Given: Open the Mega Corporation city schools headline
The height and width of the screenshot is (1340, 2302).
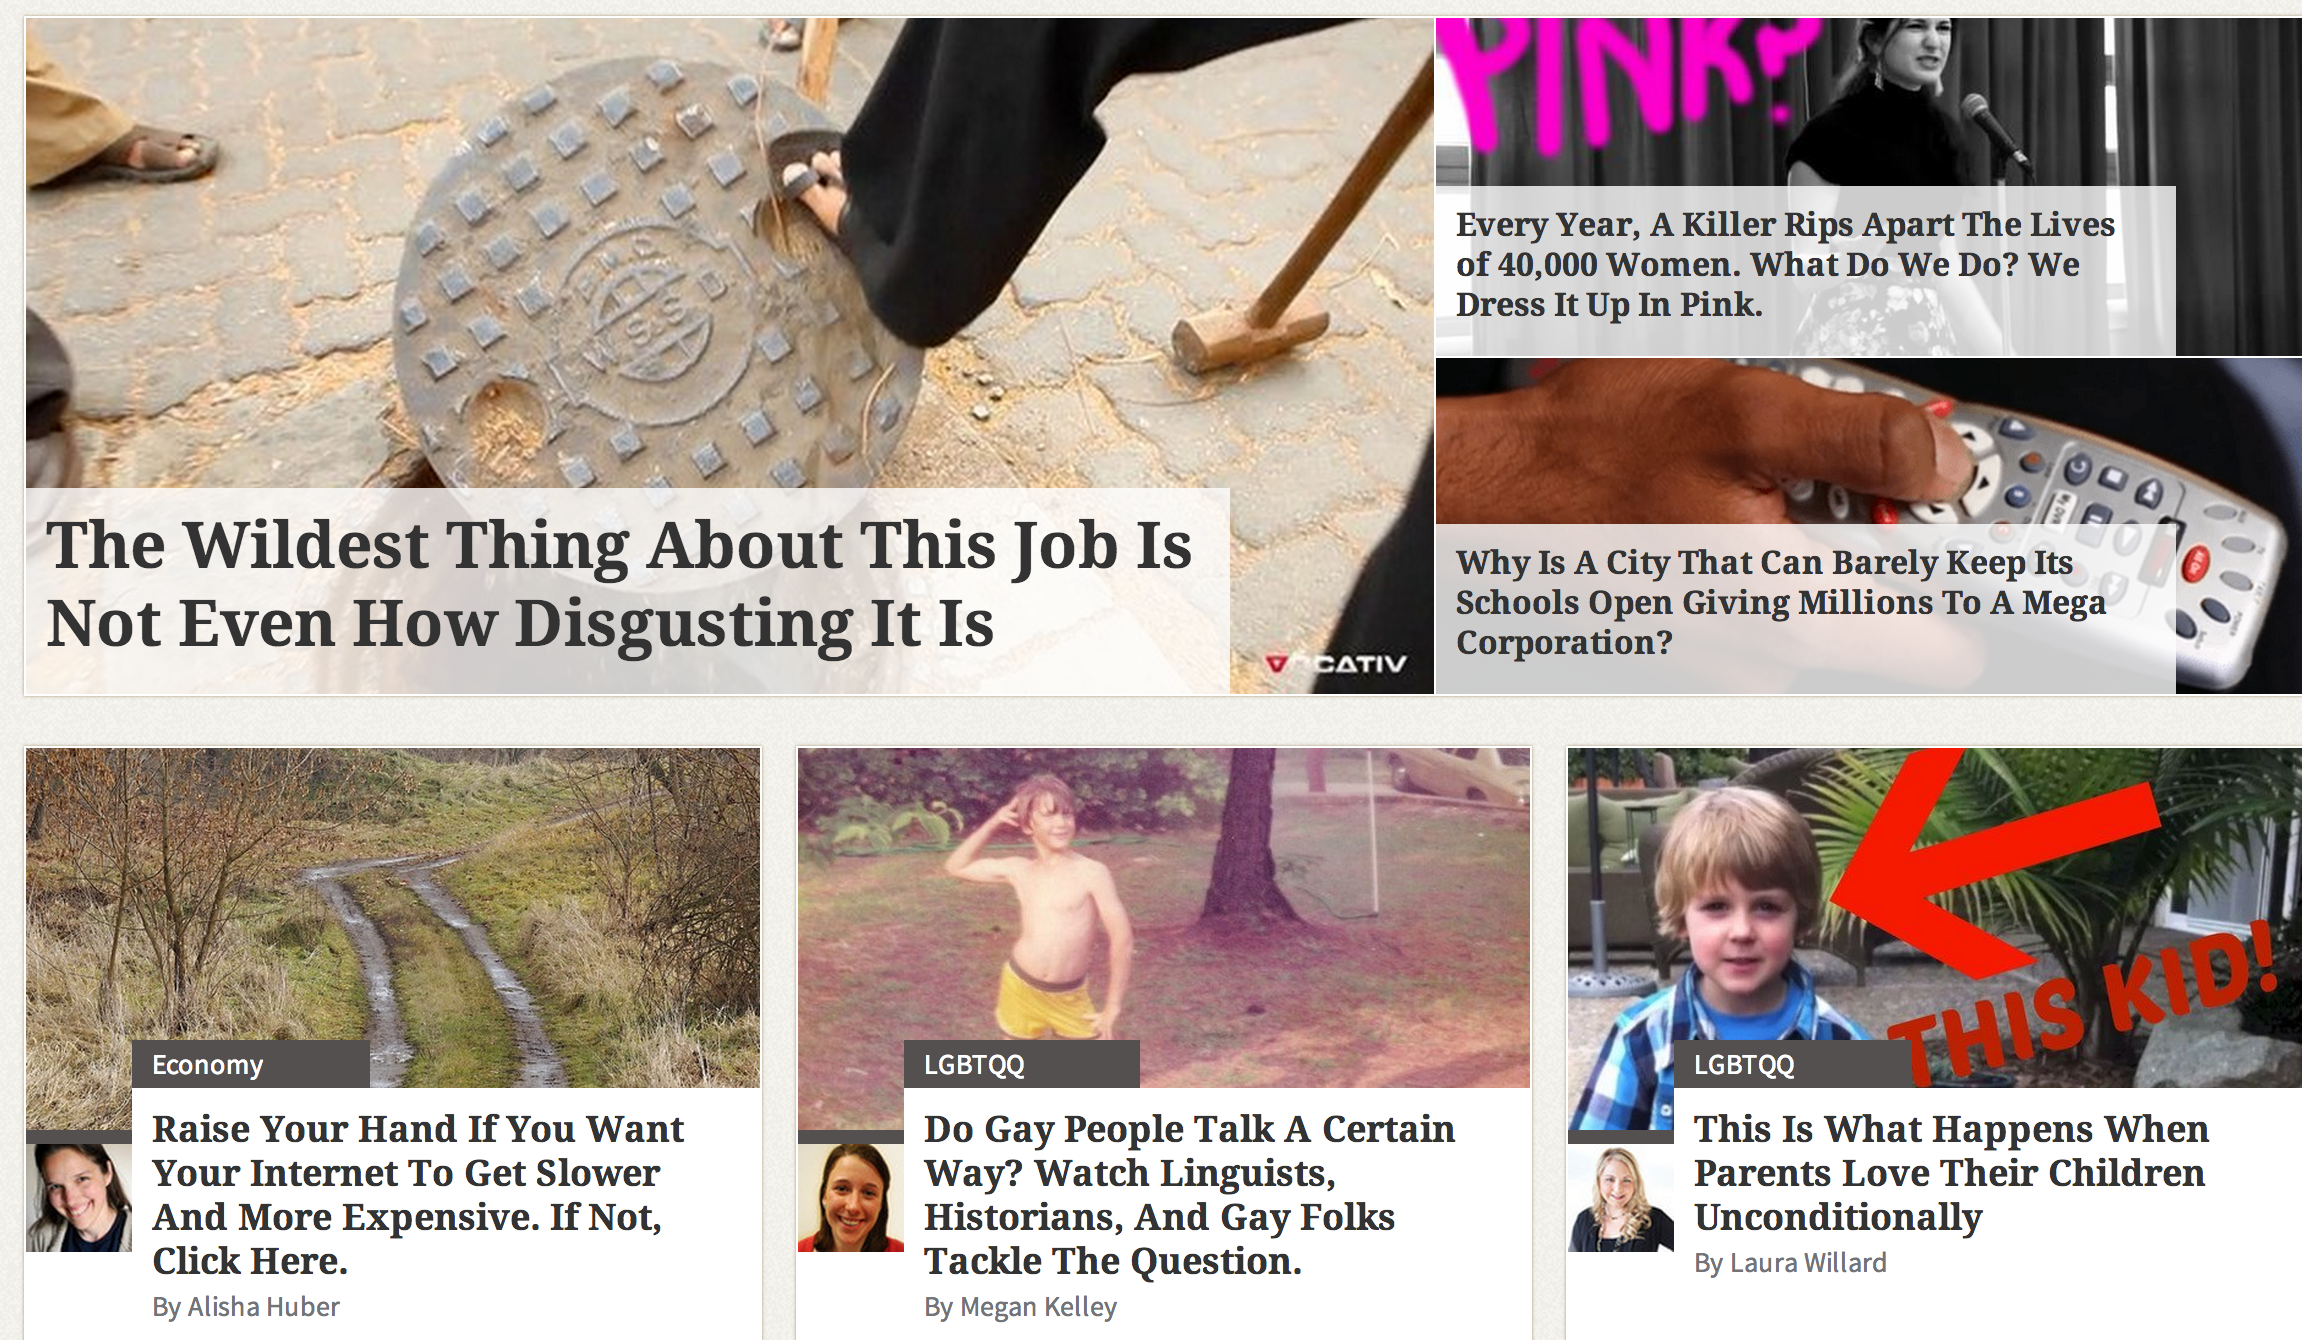Looking at the screenshot, I should (1780, 602).
